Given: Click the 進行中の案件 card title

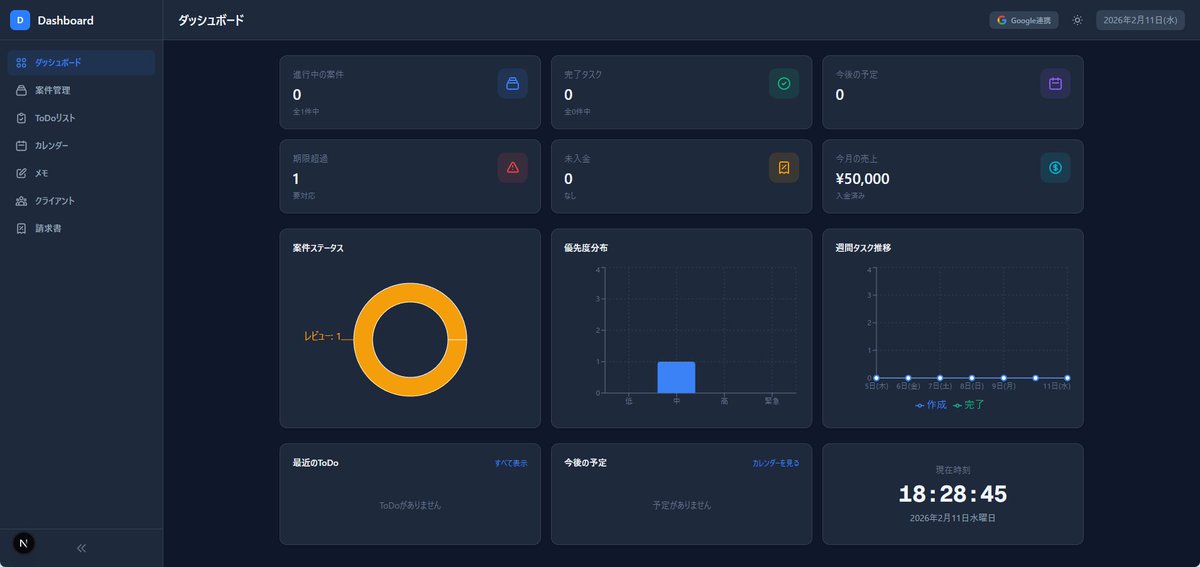Looking at the screenshot, I should click(x=318, y=75).
